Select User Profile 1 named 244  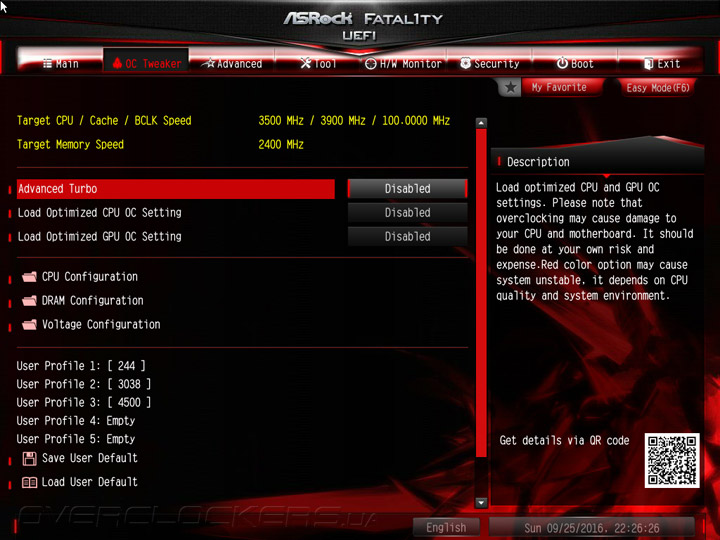tap(81, 366)
